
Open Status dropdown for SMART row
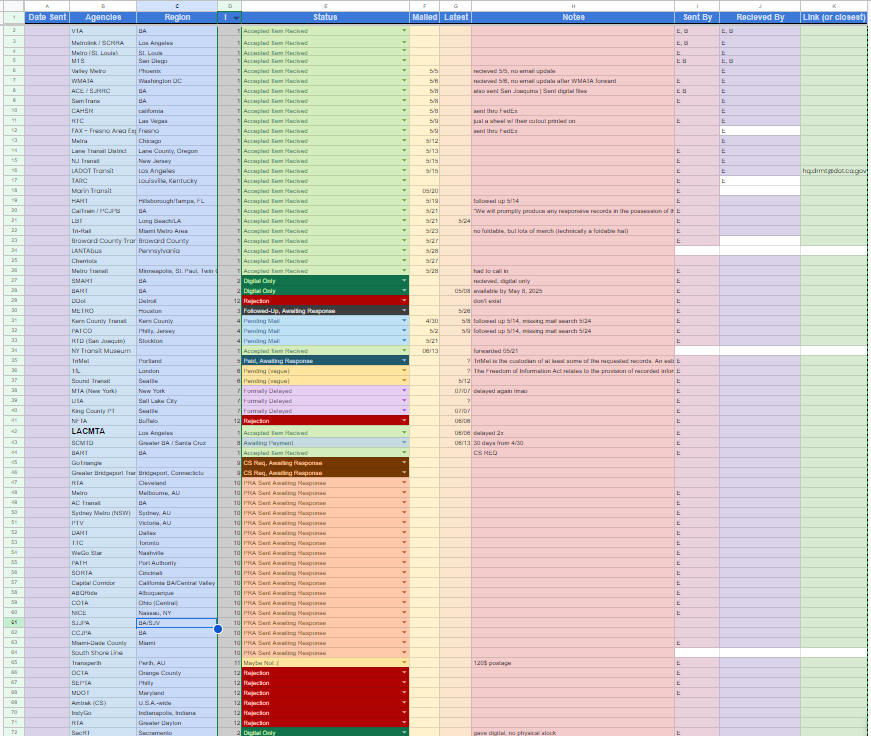tap(404, 281)
